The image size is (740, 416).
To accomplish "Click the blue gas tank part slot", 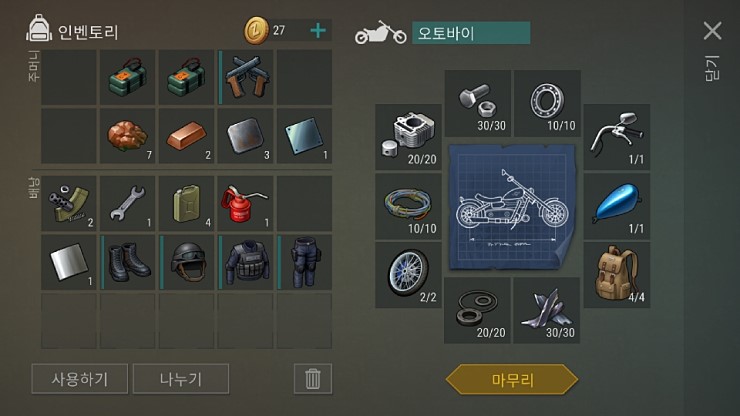I will (x=617, y=206).
